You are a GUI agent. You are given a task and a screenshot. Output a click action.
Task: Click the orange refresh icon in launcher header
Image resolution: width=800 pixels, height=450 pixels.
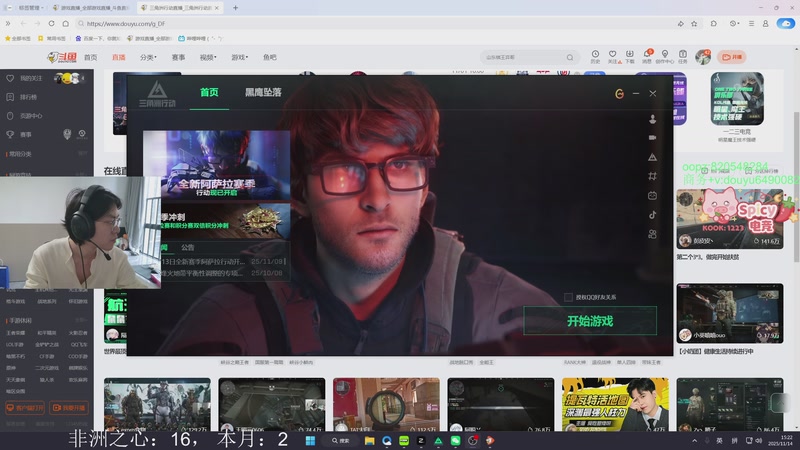(619, 93)
